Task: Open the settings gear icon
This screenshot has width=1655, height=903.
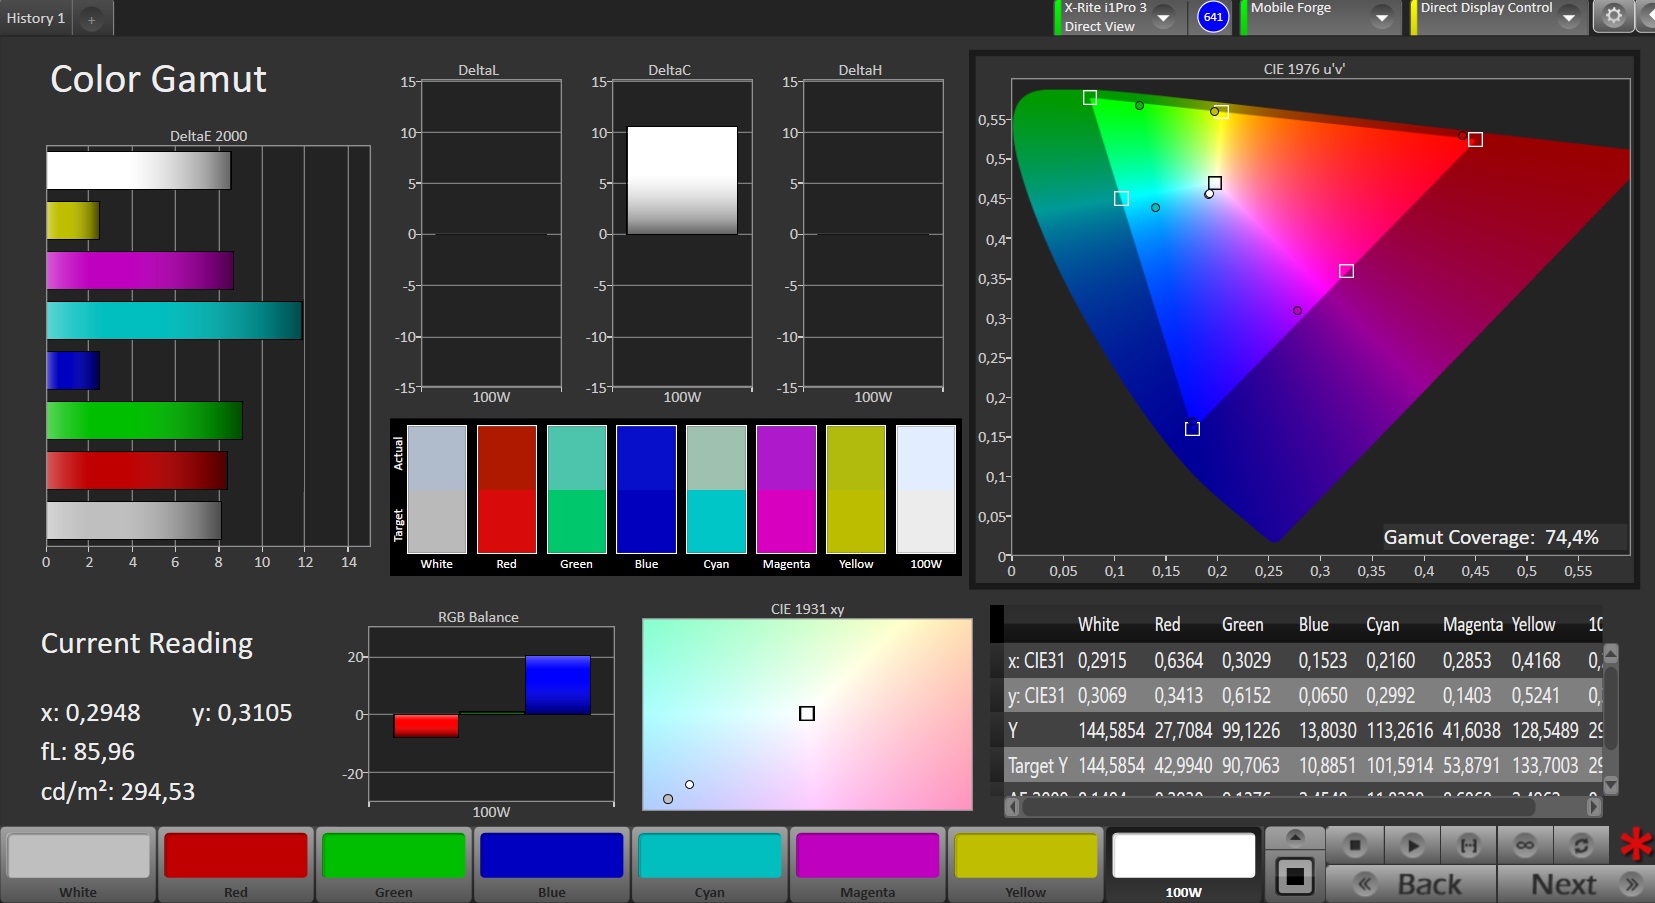Action: pos(1613,16)
